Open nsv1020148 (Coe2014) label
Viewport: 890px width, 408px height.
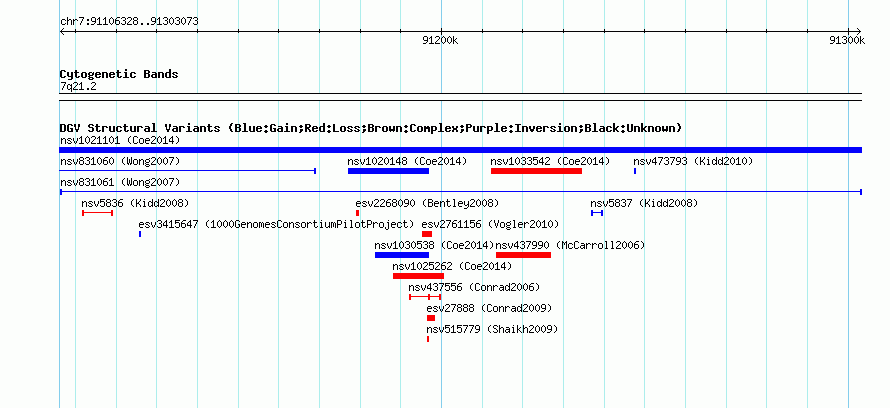pos(407,162)
